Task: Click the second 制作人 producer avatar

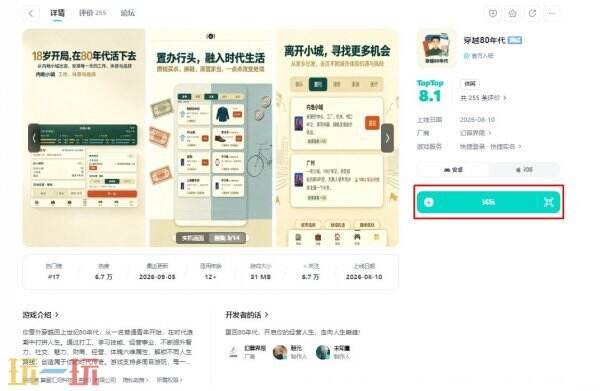Action: pos(323,352)
